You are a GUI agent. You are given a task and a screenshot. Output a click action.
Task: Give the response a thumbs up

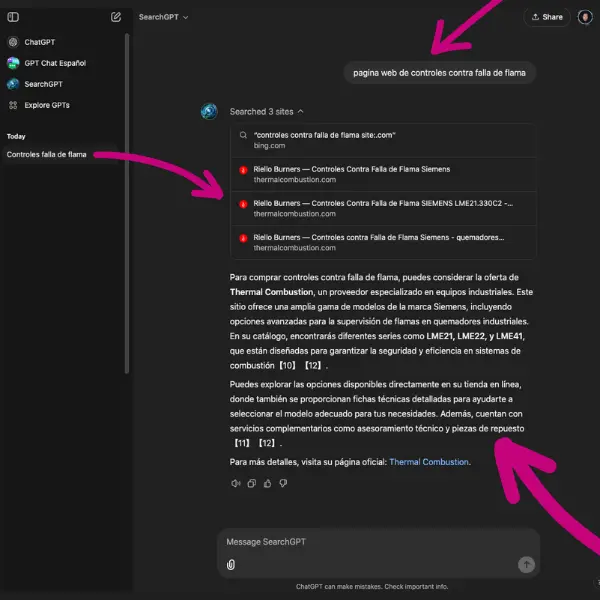(x=267, y=483)
